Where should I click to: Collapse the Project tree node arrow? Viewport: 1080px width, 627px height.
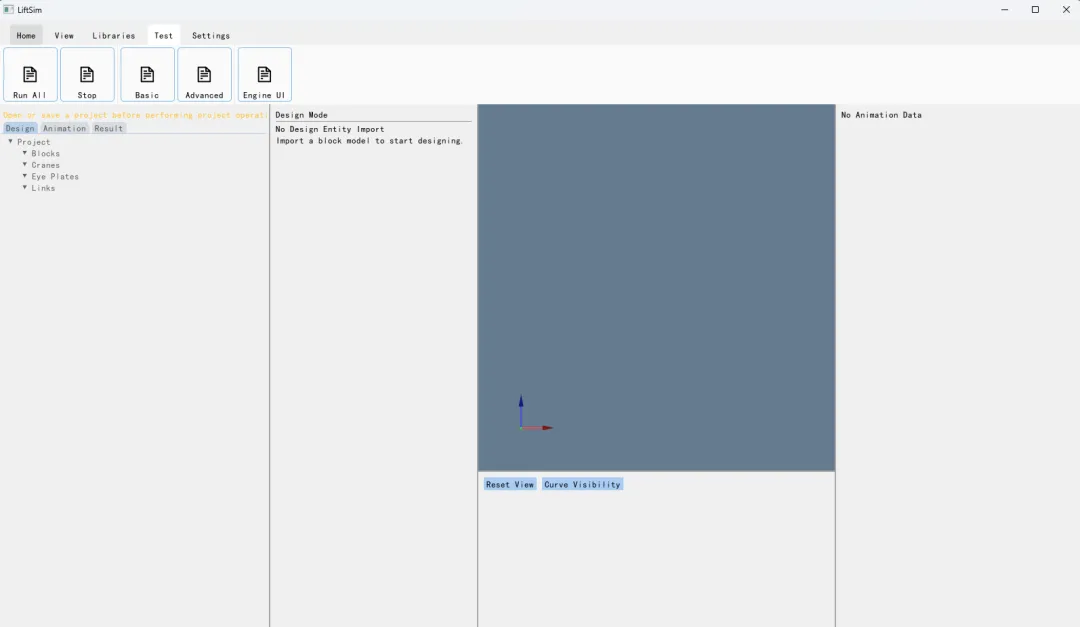click(x=10, y=141)
